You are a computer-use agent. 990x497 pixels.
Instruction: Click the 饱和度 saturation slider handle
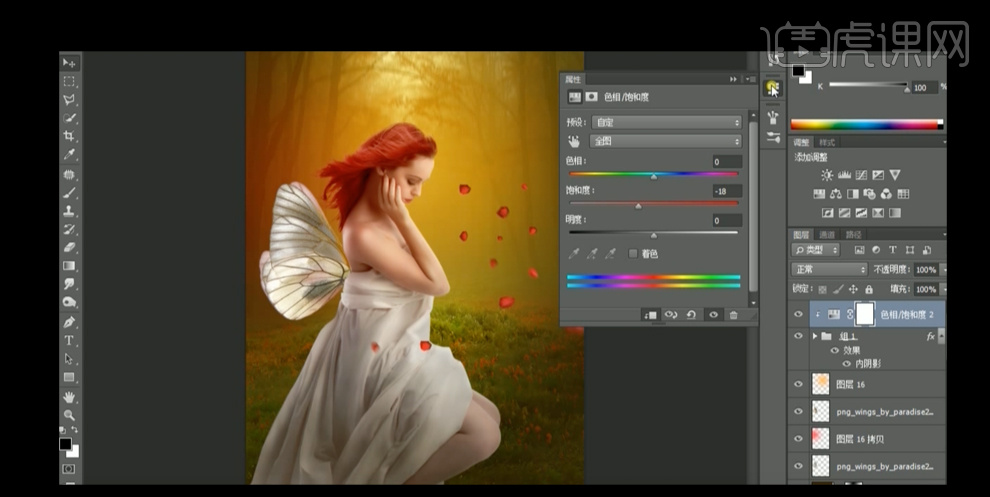click(639, 206)
